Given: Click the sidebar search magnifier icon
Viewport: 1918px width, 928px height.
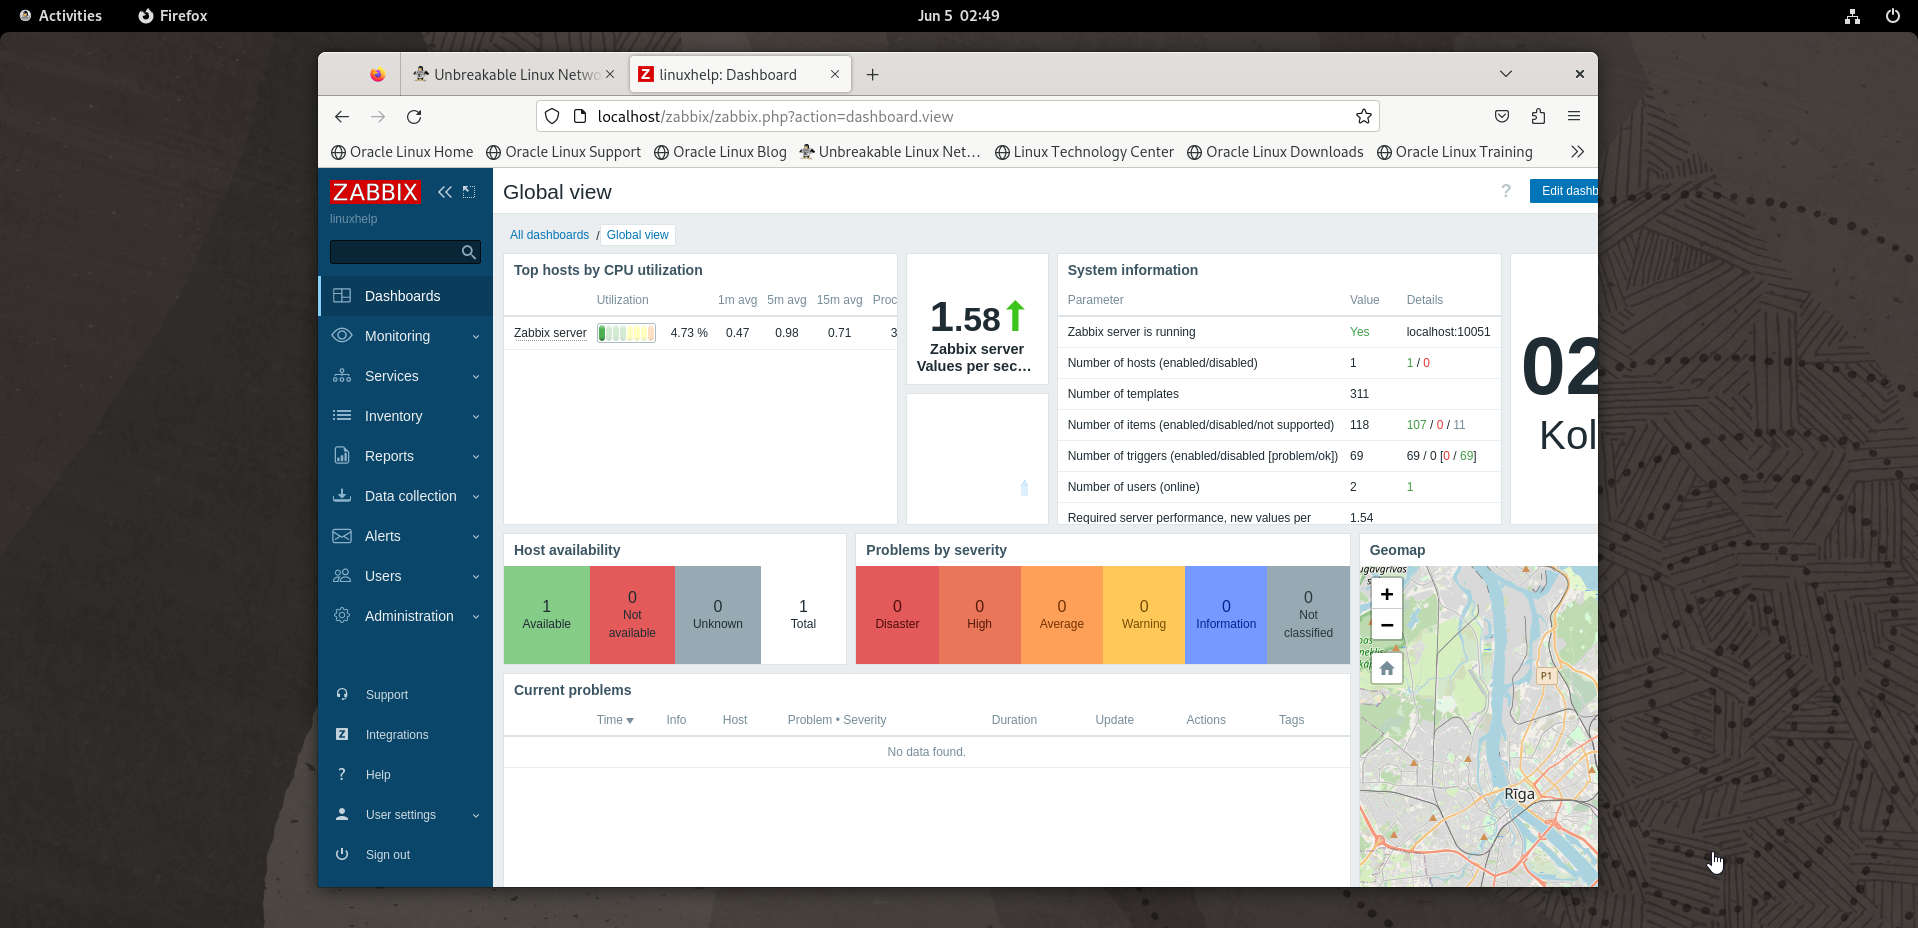Looking at the screenshot, I should [x=468, y=252].
